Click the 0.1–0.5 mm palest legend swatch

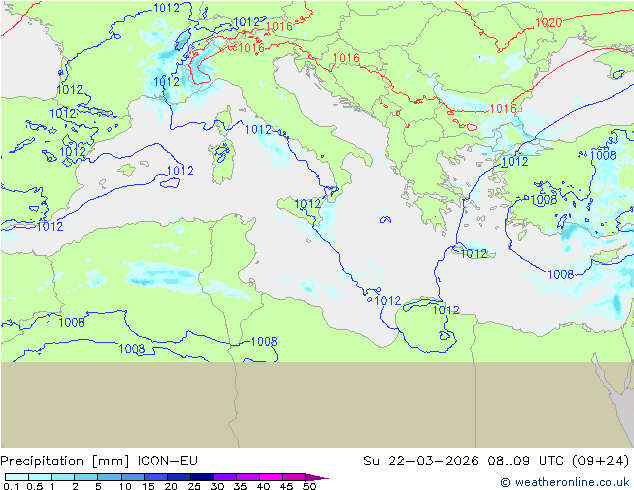pyautogui.click(x=17, y=477)
